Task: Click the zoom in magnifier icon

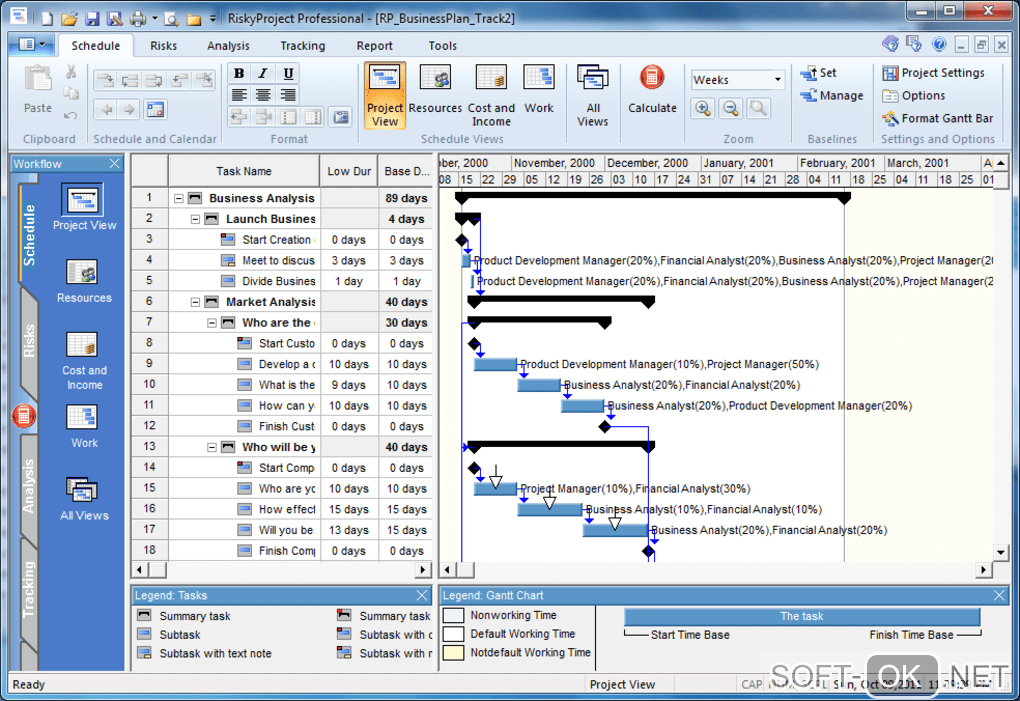Action: point(703,108)
